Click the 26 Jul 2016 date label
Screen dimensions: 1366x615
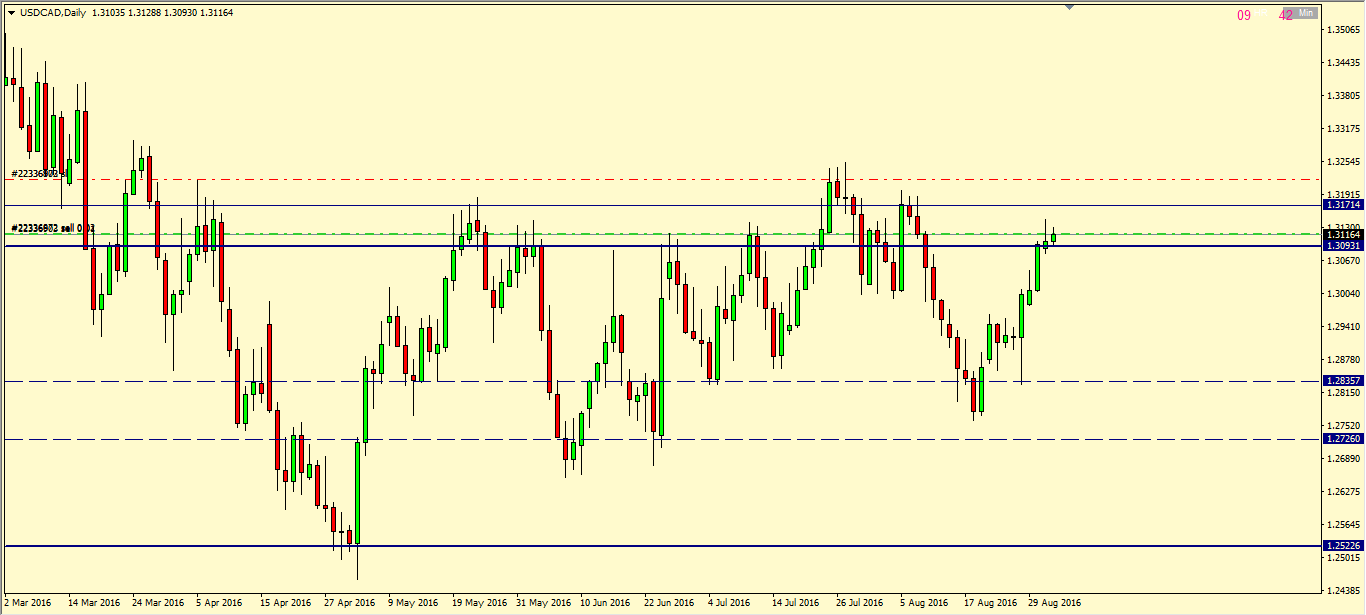(x=860, y=603)
